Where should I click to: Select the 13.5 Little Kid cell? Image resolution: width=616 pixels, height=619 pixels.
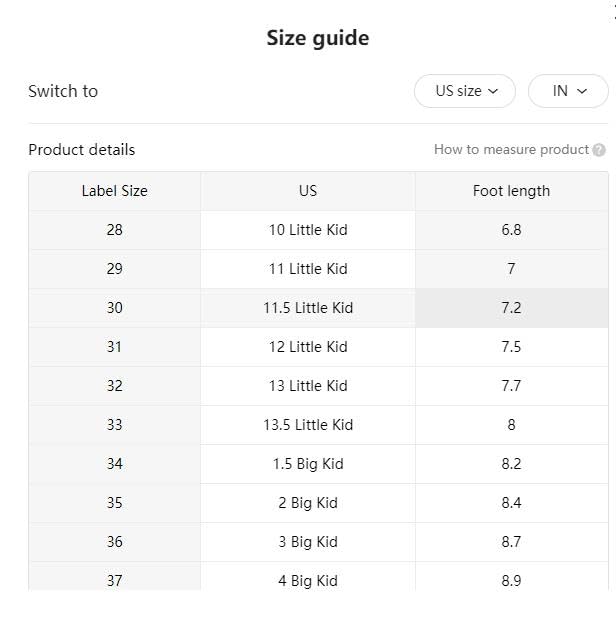pyautogui.click(x=308, y=425)
